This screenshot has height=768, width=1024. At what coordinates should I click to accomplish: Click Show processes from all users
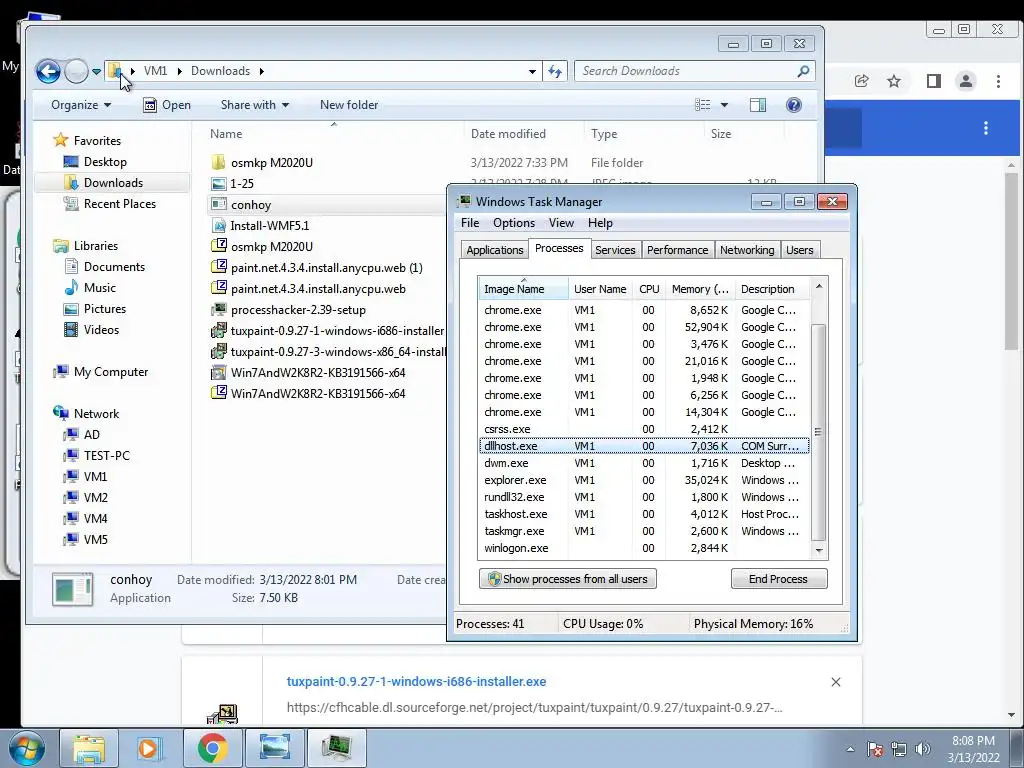pyautogui.click(x=568, y=579)
